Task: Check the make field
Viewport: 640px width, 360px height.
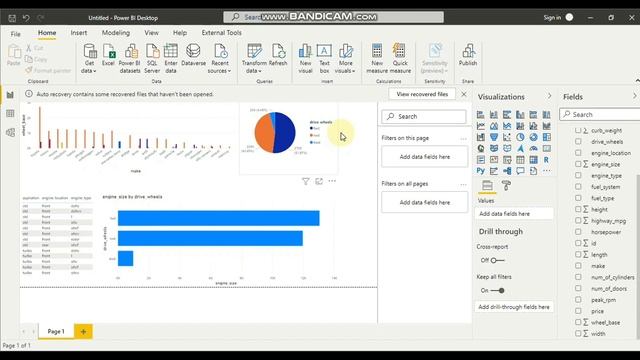Action: click(x=578, y=266)
